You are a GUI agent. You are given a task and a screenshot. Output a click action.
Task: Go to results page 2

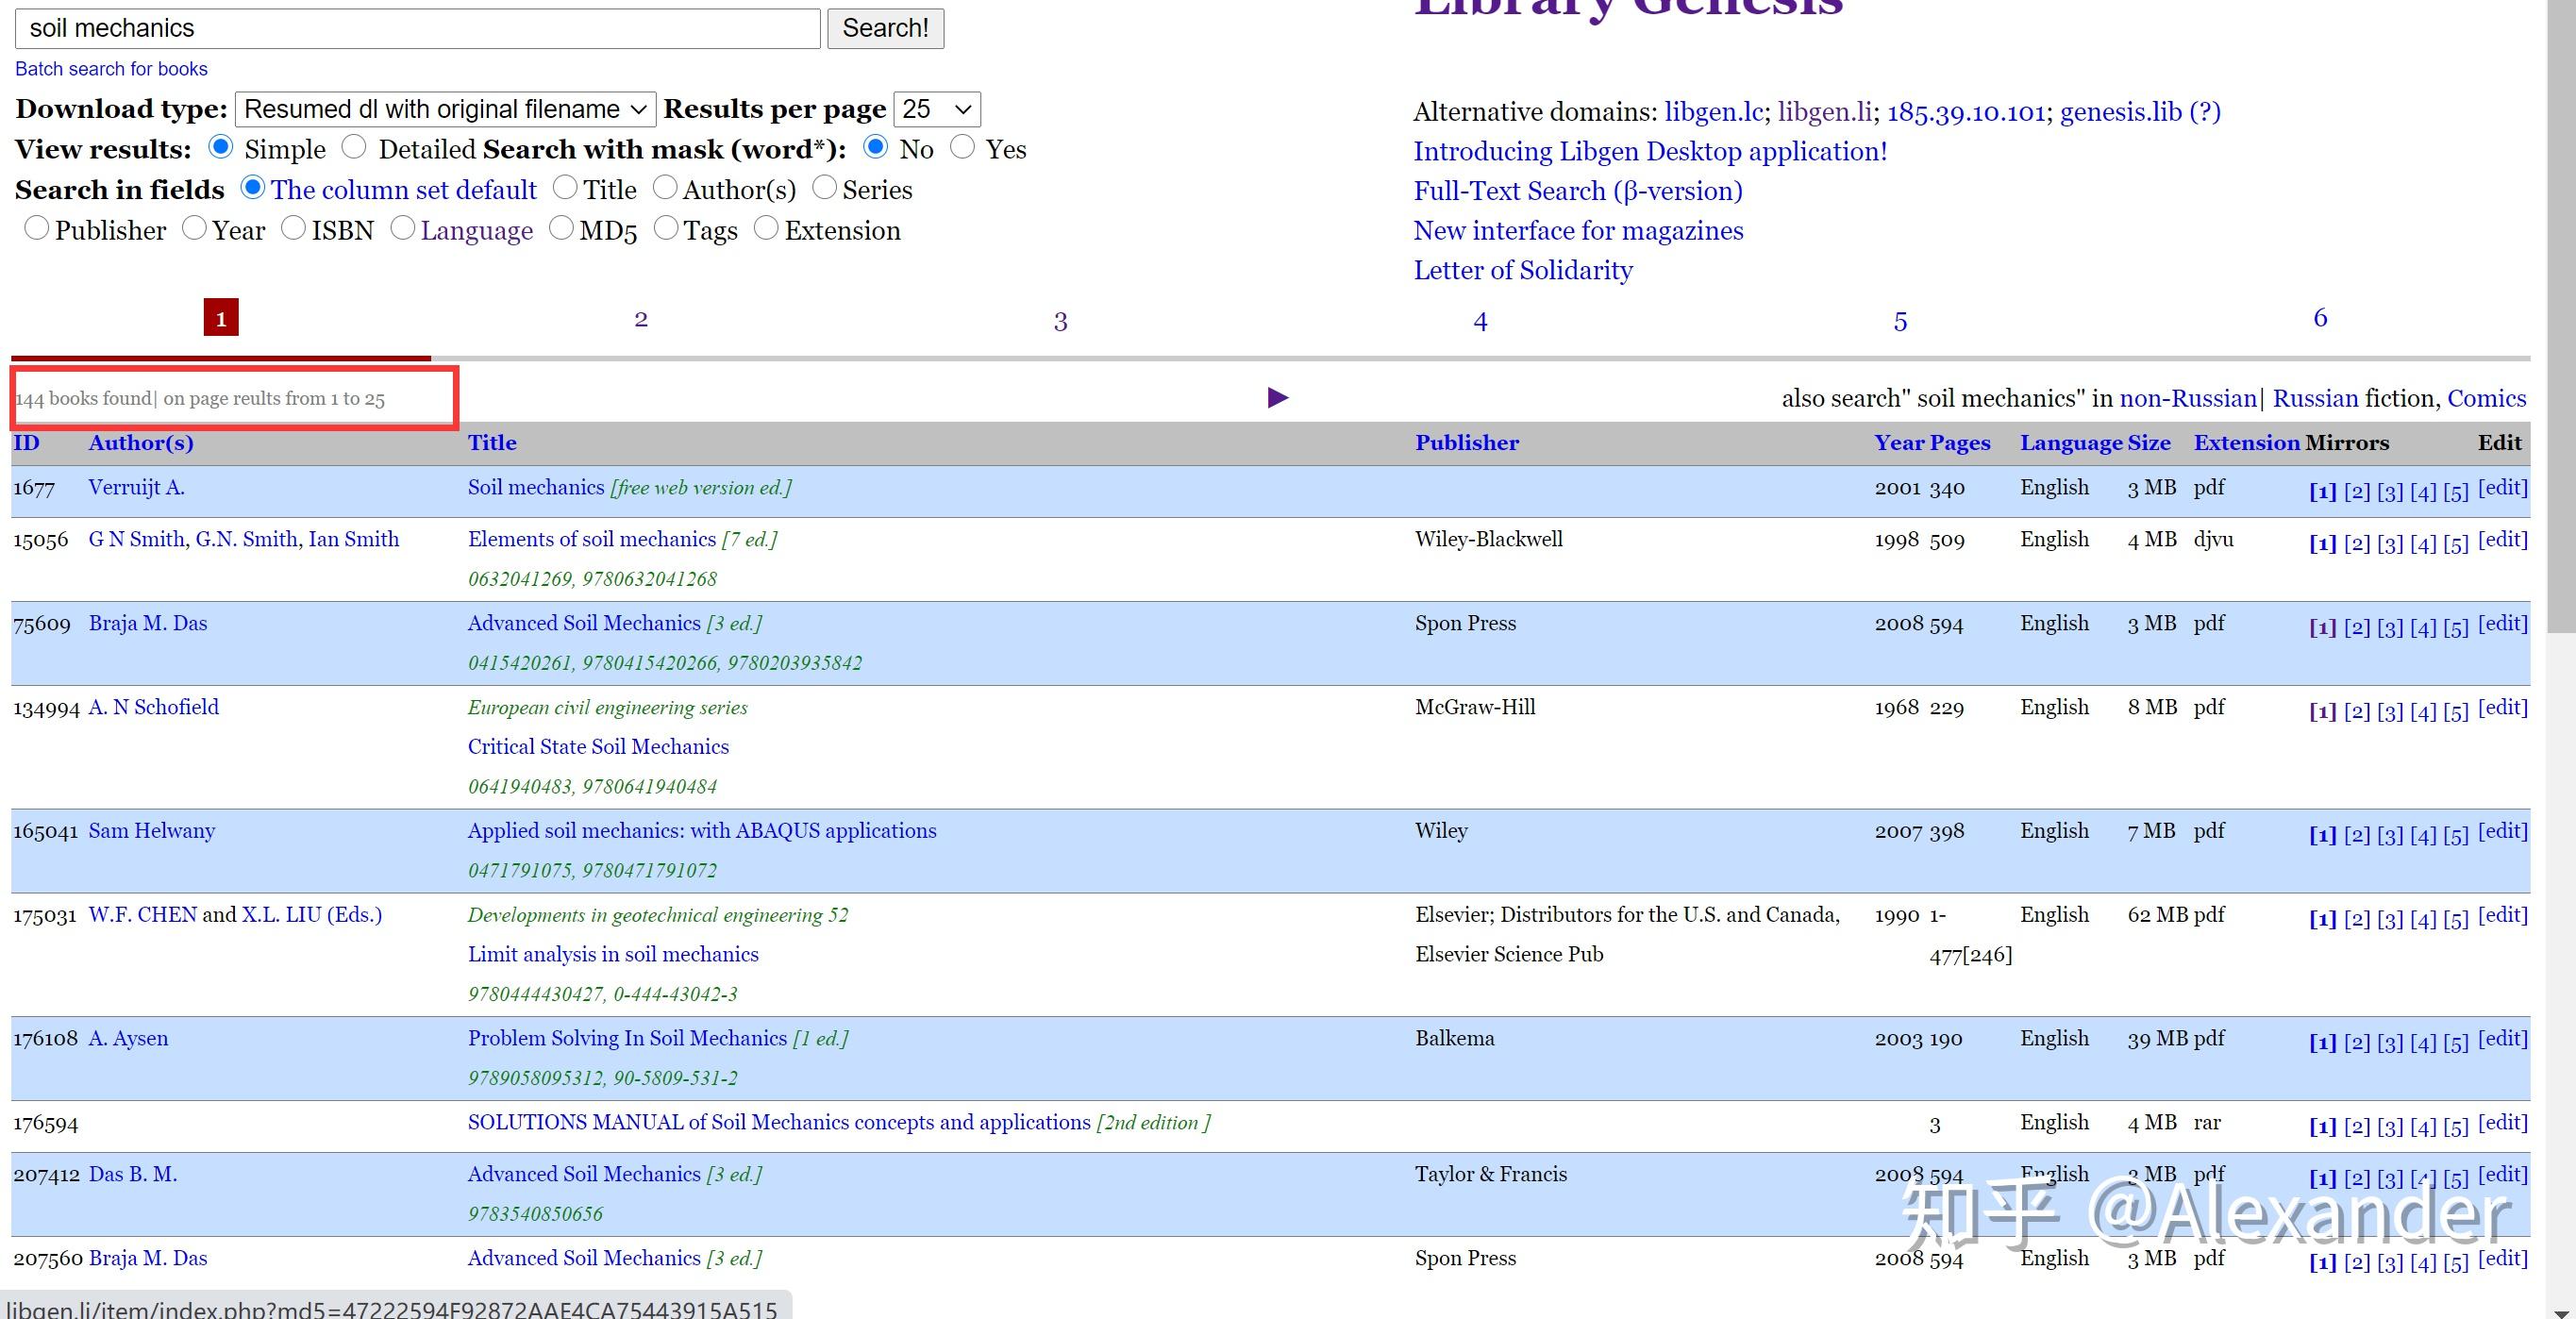click(641, 319)
